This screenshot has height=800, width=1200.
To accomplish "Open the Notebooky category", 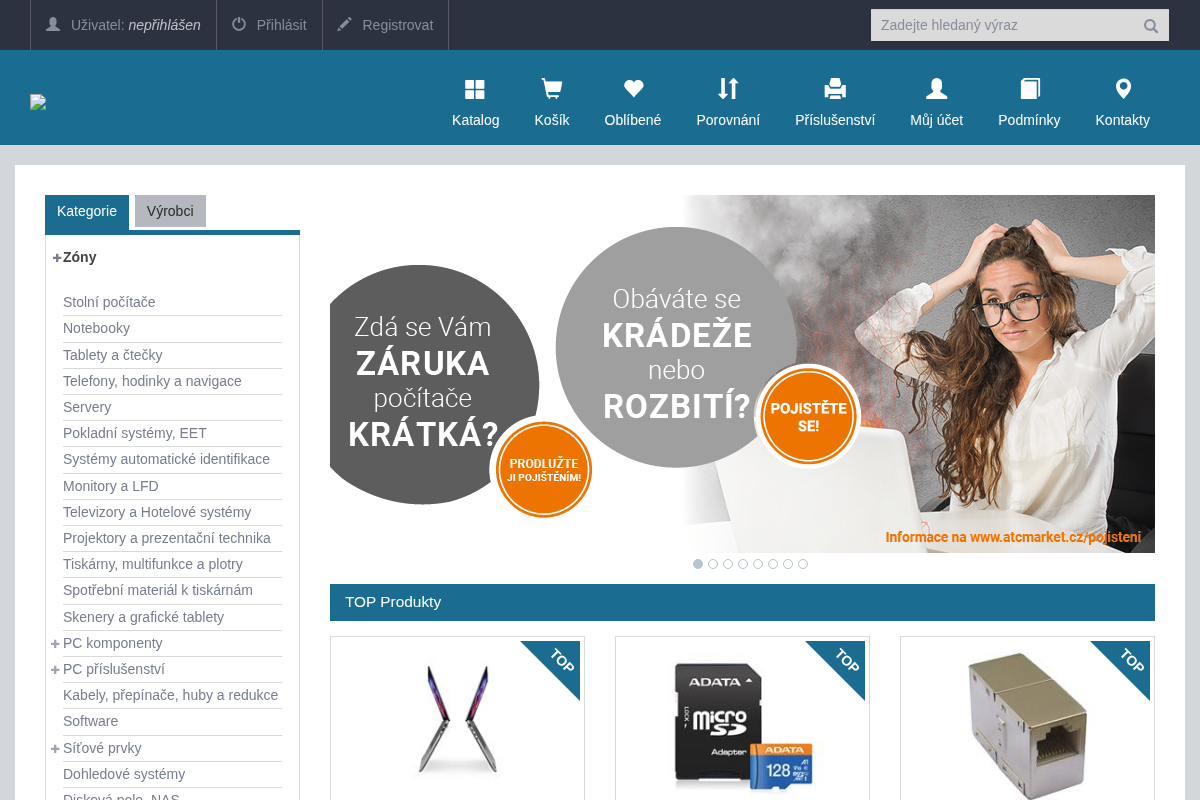I will 96,328.
